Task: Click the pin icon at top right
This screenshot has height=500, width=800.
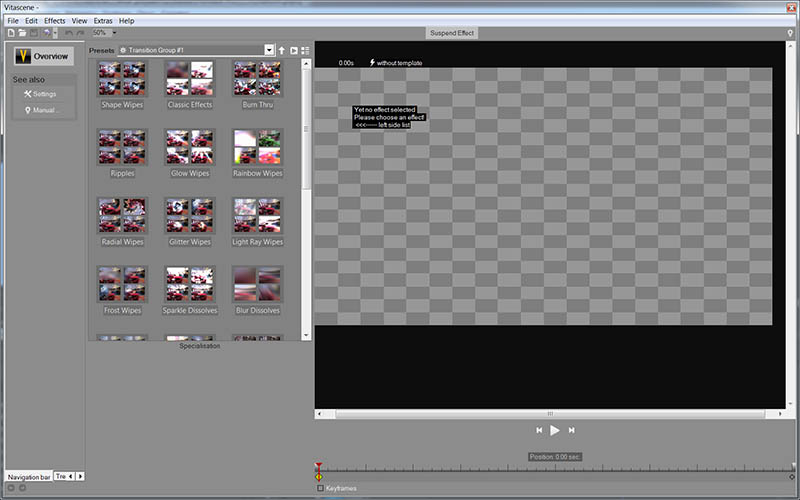Action: coord(790,33)
